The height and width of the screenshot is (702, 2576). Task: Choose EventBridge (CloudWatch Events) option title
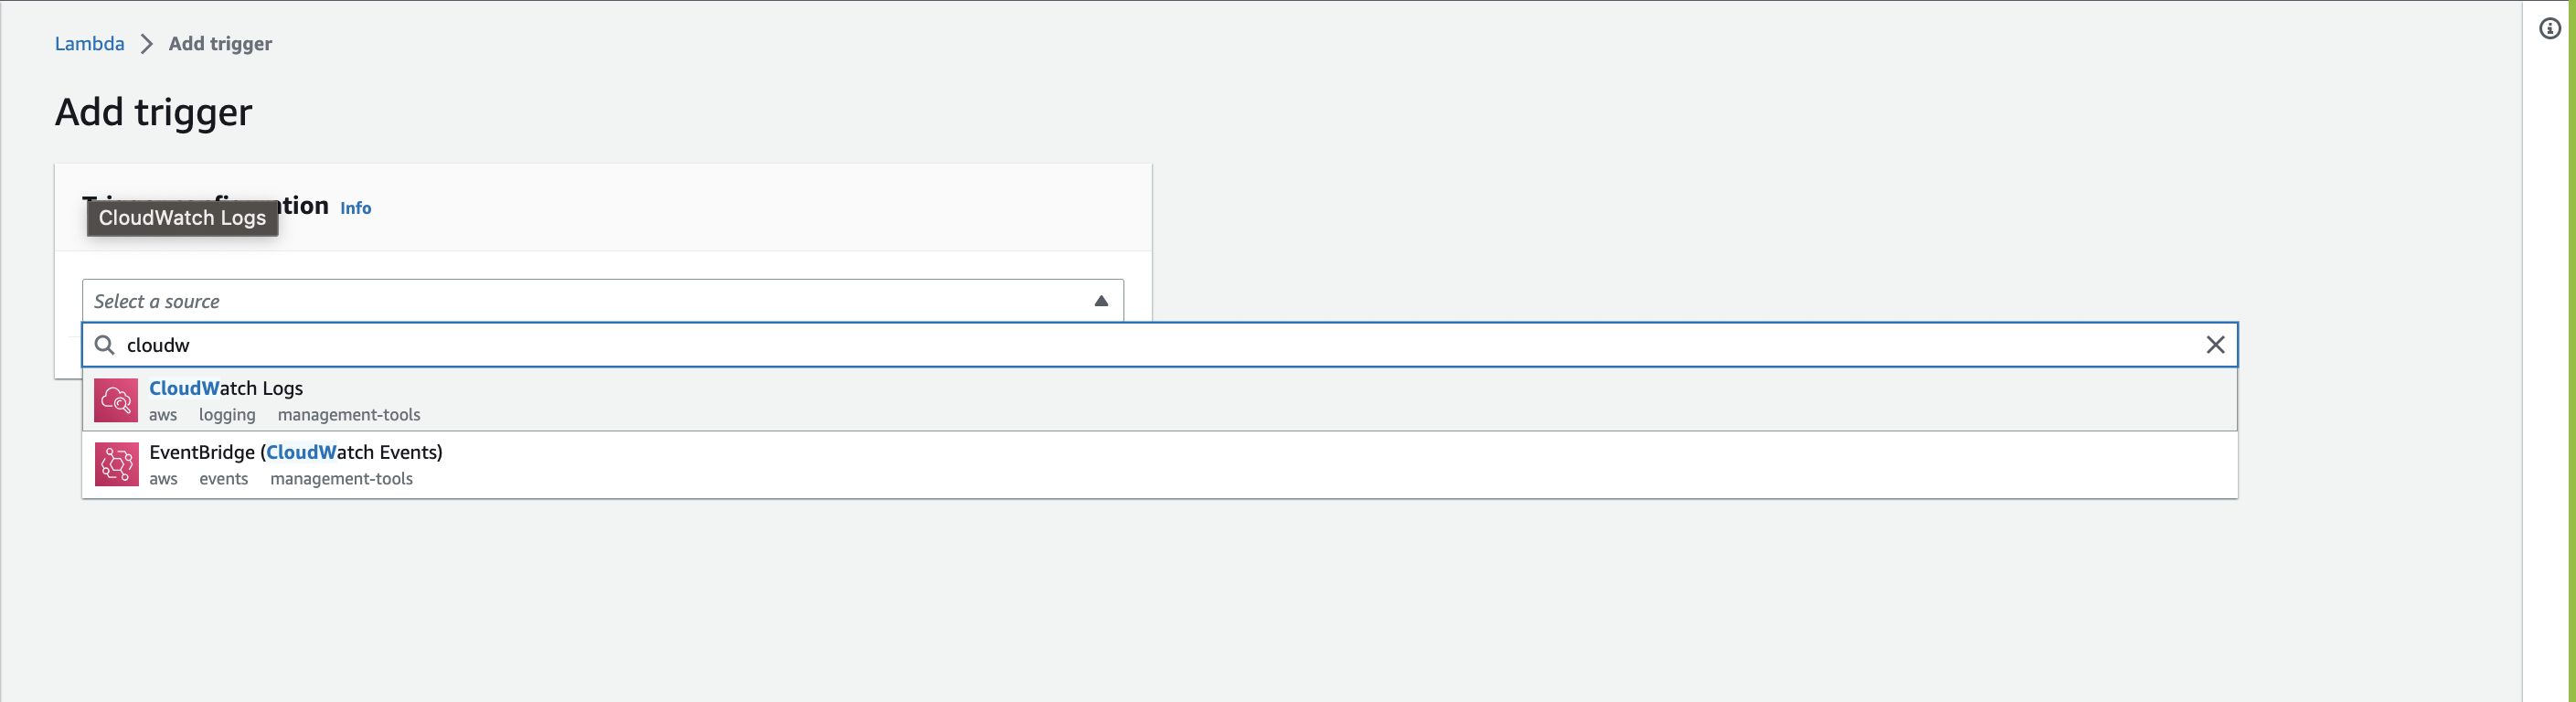tap(296, 452)
